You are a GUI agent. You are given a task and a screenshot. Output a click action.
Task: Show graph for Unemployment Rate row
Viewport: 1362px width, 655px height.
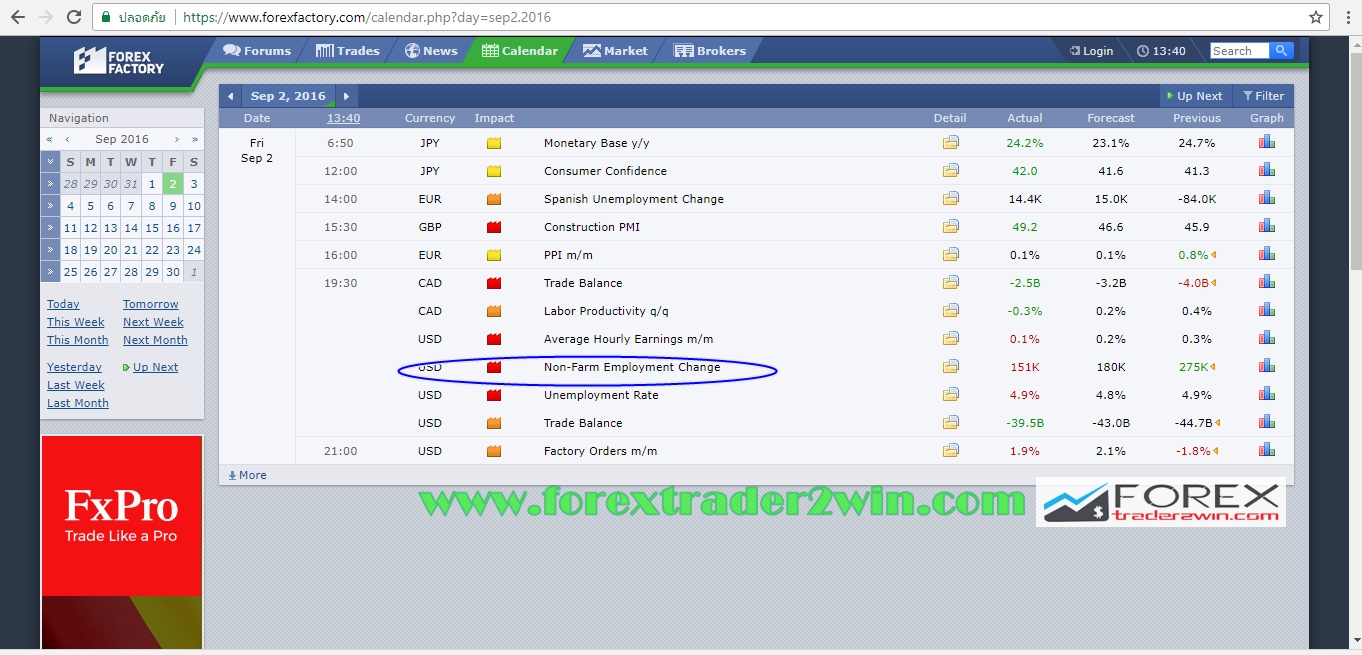[1266, 395]
